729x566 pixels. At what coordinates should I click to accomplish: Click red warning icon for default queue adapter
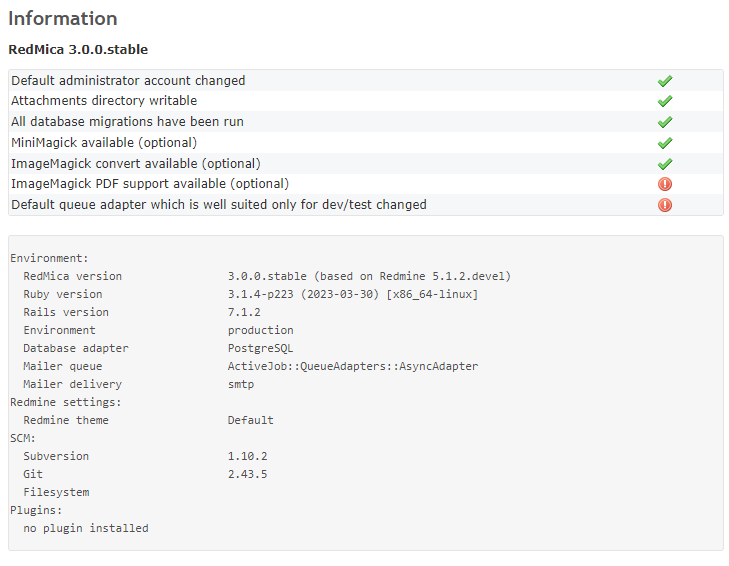pyautogui.click(x=665, y=205)
